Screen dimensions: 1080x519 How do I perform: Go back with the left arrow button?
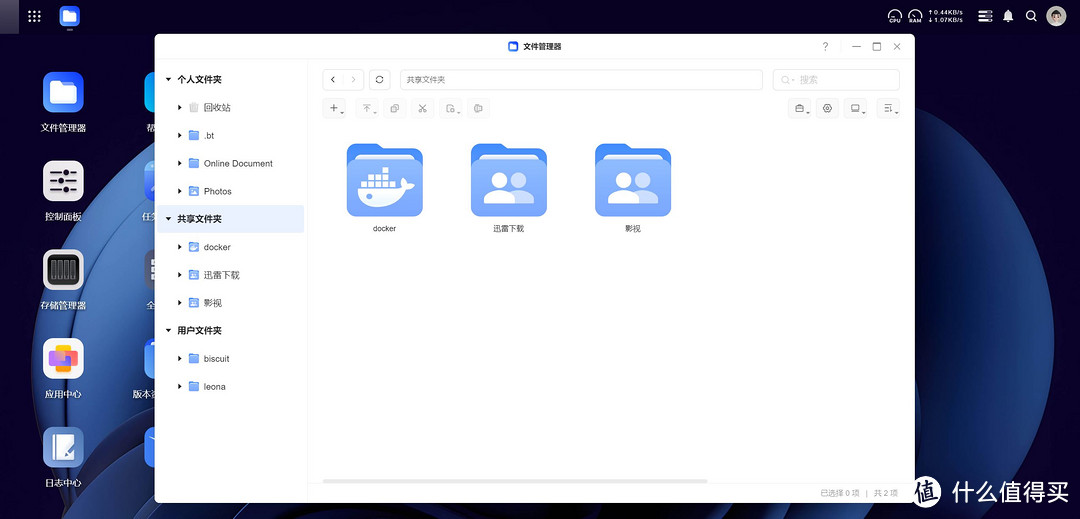click(x=333, y=80)
